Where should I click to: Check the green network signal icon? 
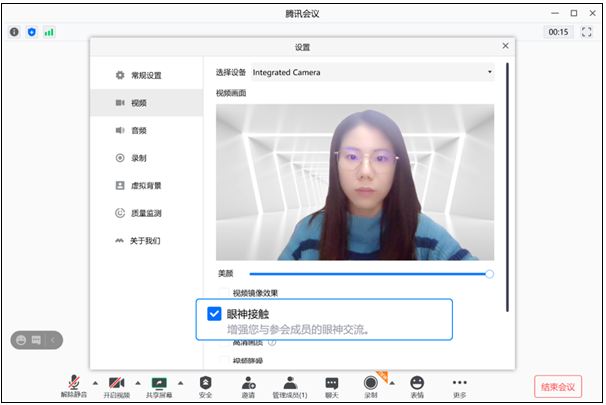pyautogui.click(x=49, y=32)
